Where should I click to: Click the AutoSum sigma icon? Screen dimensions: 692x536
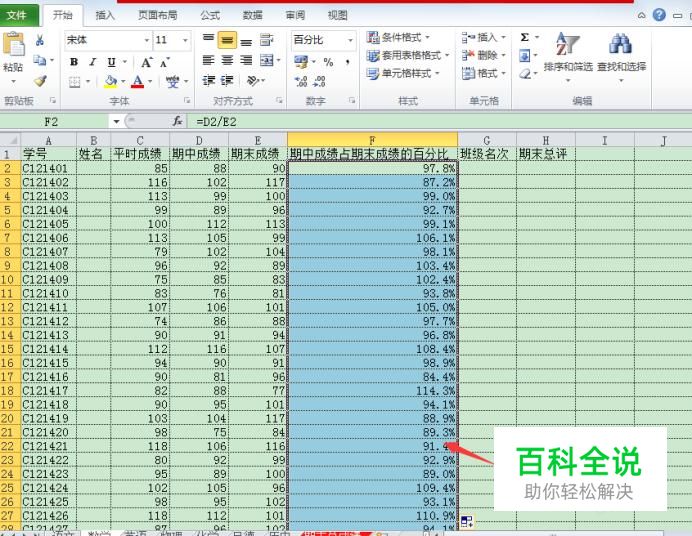pyautogui.click(x=525, y=37)
